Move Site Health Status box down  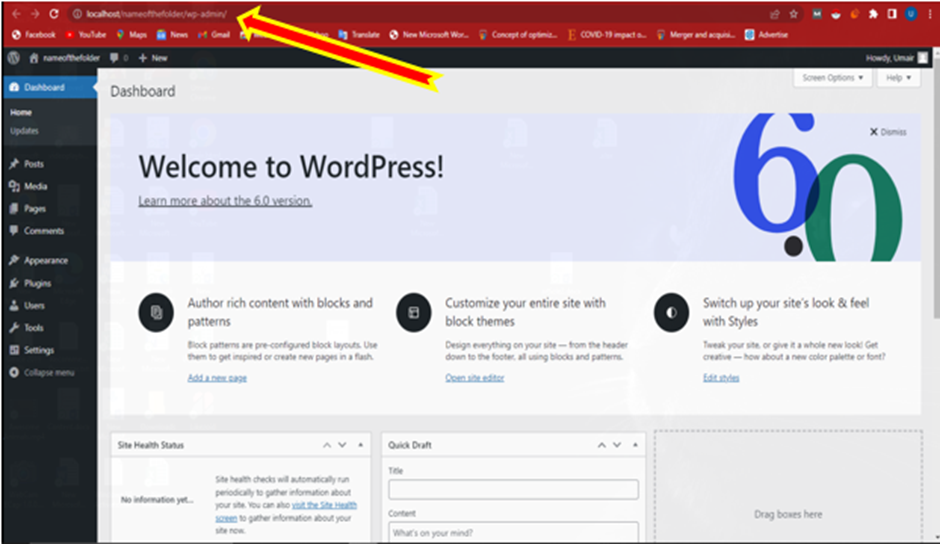(342, 445)
